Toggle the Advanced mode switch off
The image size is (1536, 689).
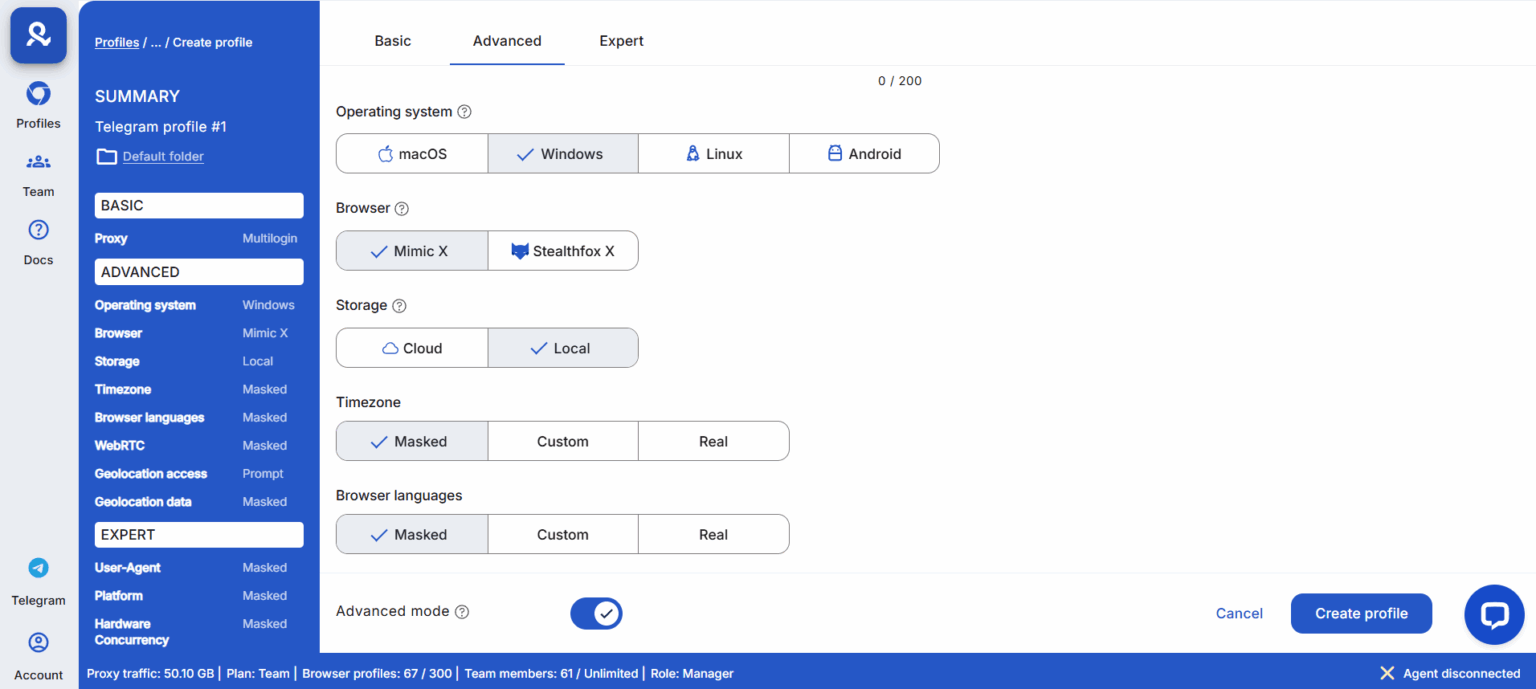[596, 613]
